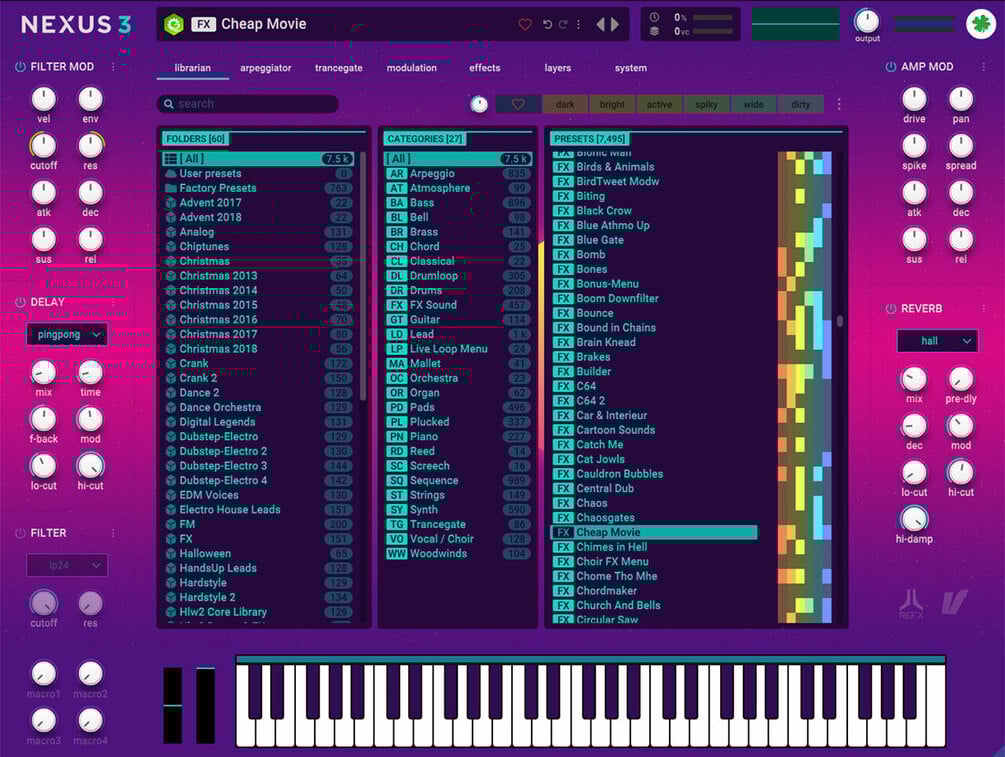Open the tag filter three-dot options

click(839, 104)
